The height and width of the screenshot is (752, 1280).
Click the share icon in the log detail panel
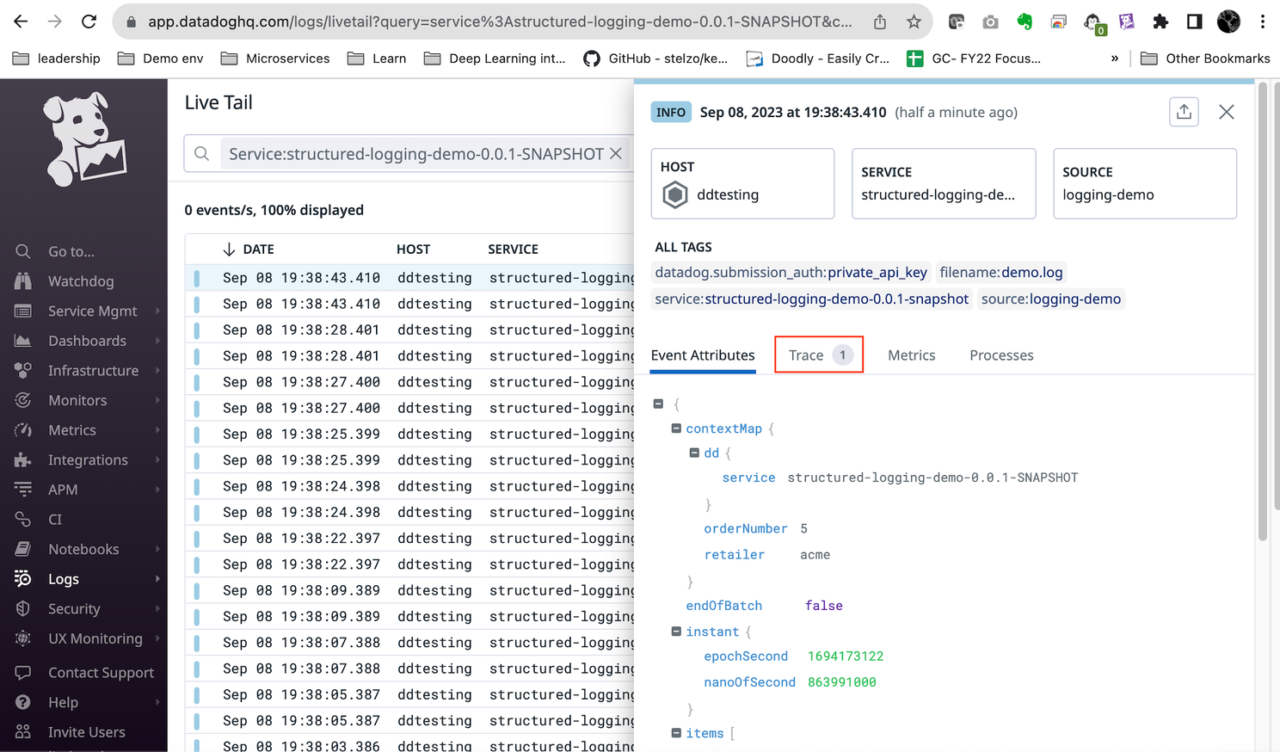coord(1184,112)
